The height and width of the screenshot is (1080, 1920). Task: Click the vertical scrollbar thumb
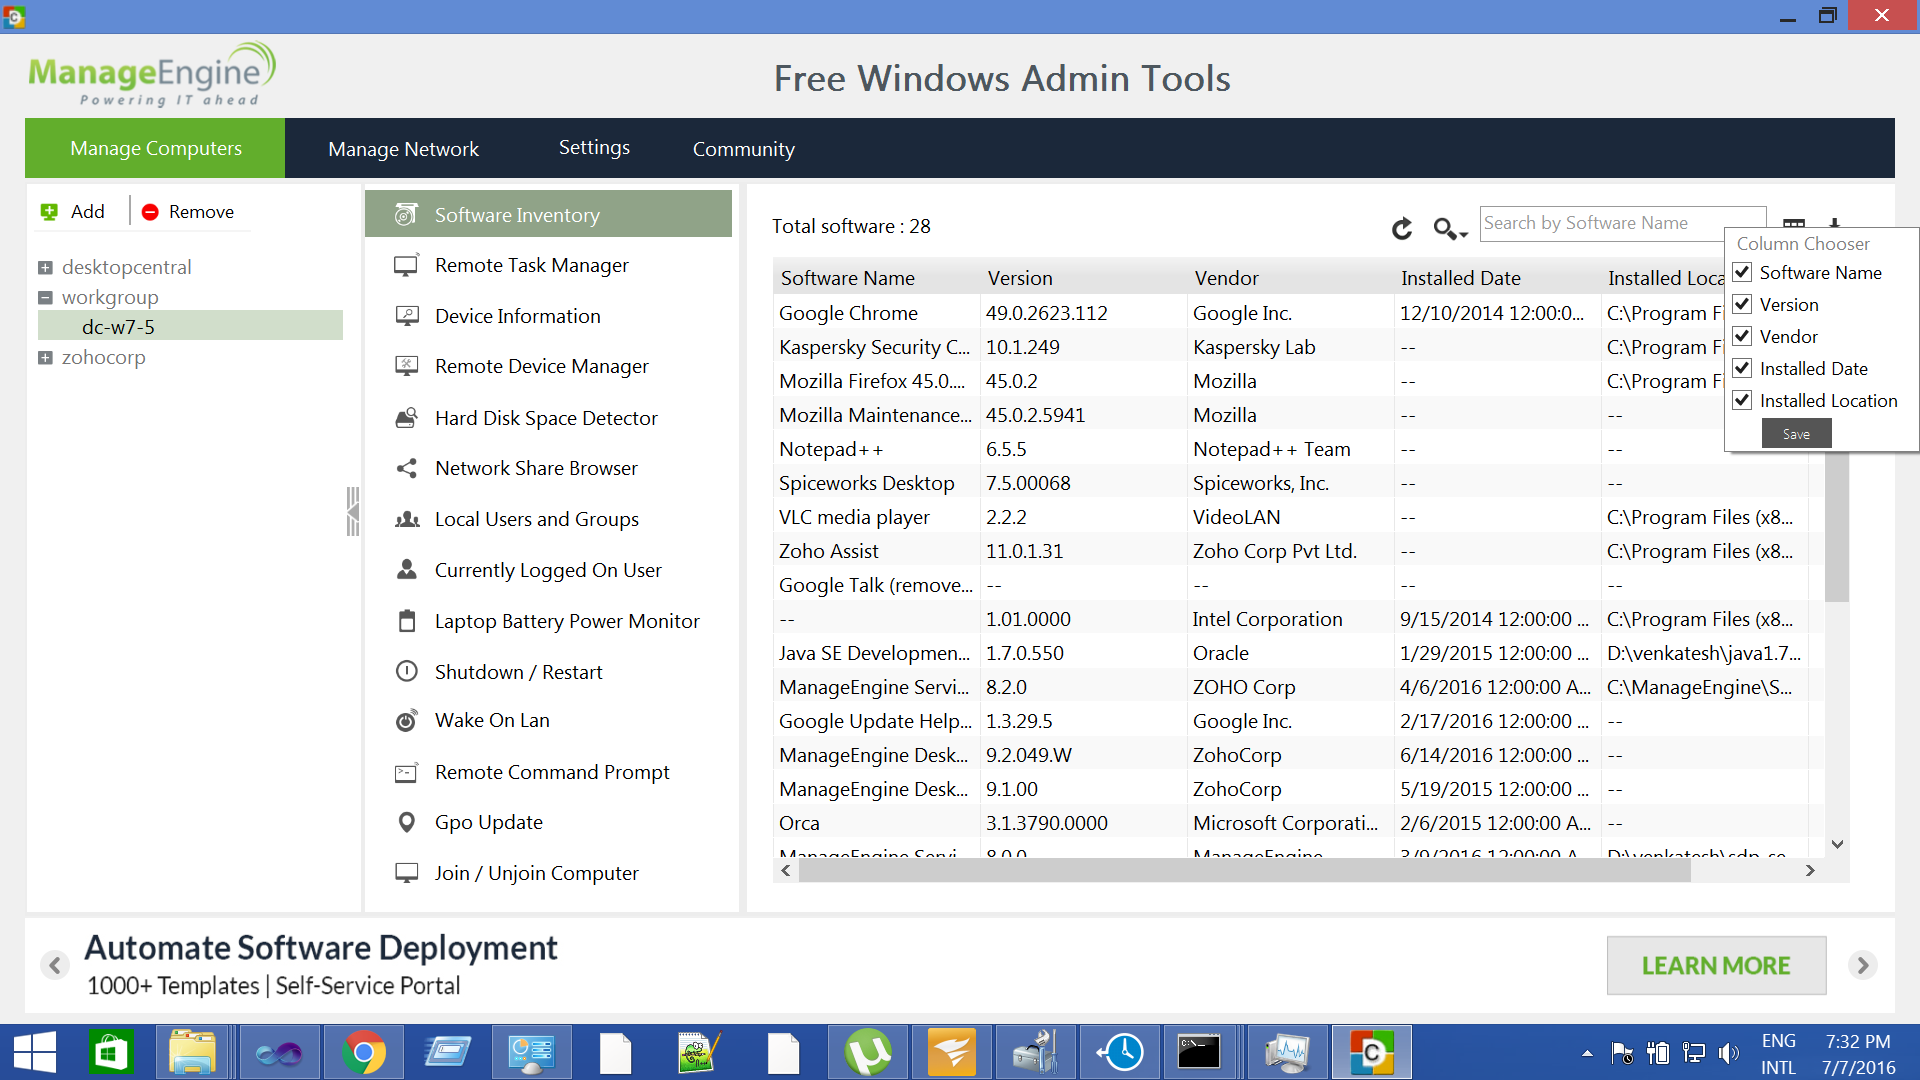point(1837,526)
